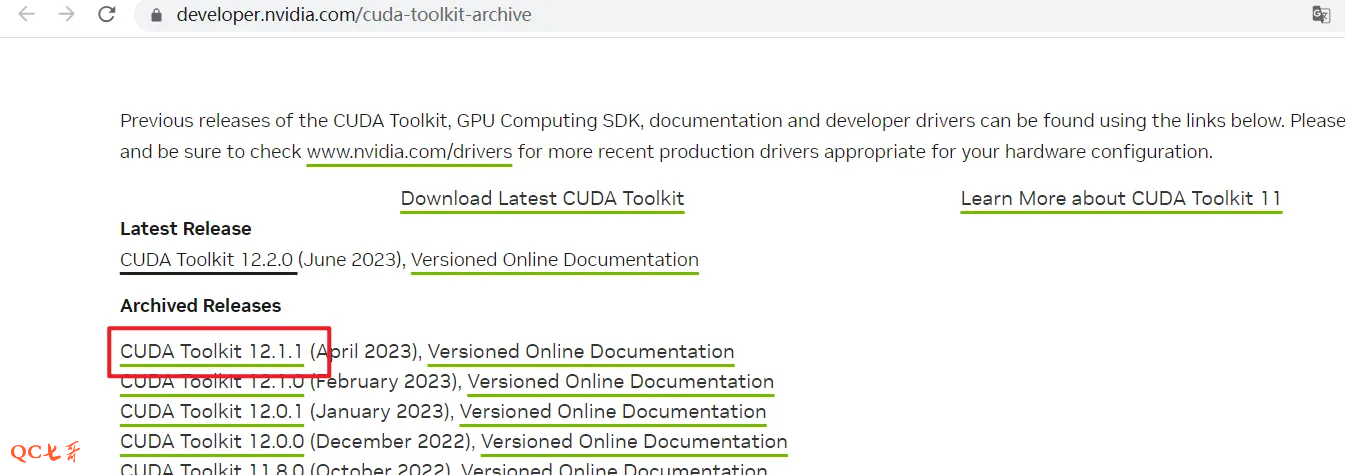The width and height of the screenshot is (1345, 475).
Task: Select the CUDA Toolkit 12.0.0 link
Action: (211, 441)
